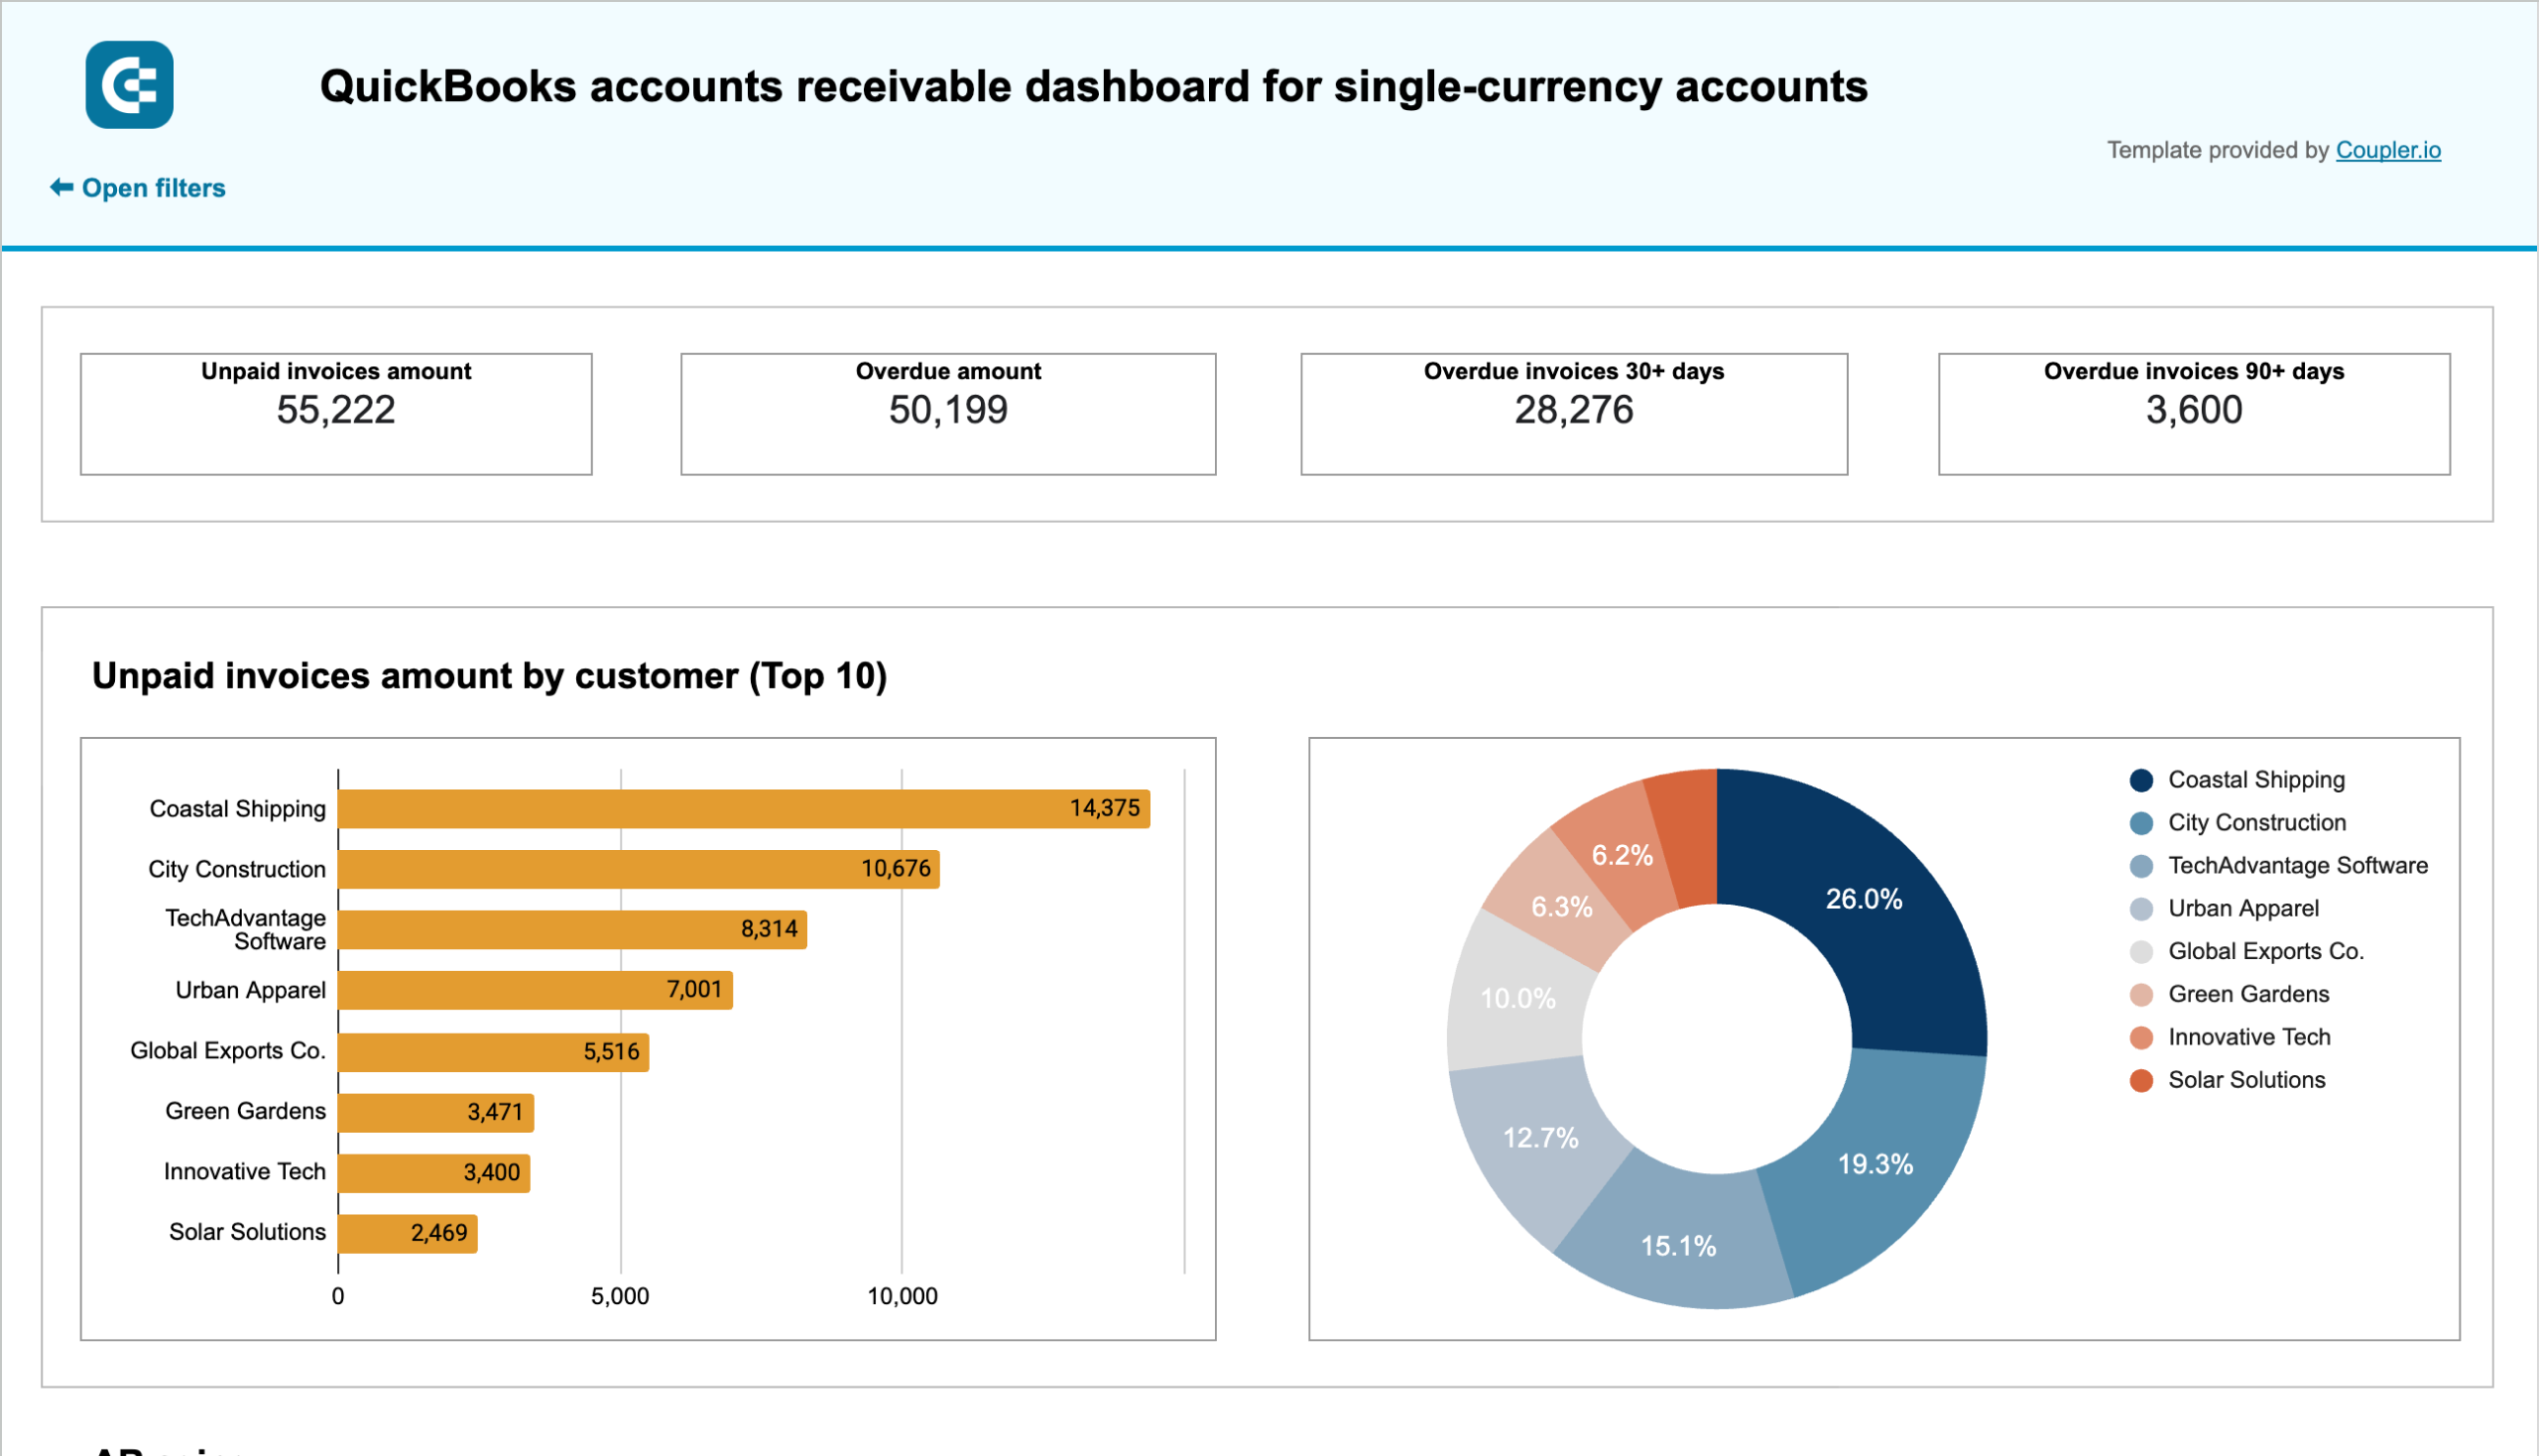Click the Solar Solutions legend color dot
The image size is (2539, 1456).
2143,1080
